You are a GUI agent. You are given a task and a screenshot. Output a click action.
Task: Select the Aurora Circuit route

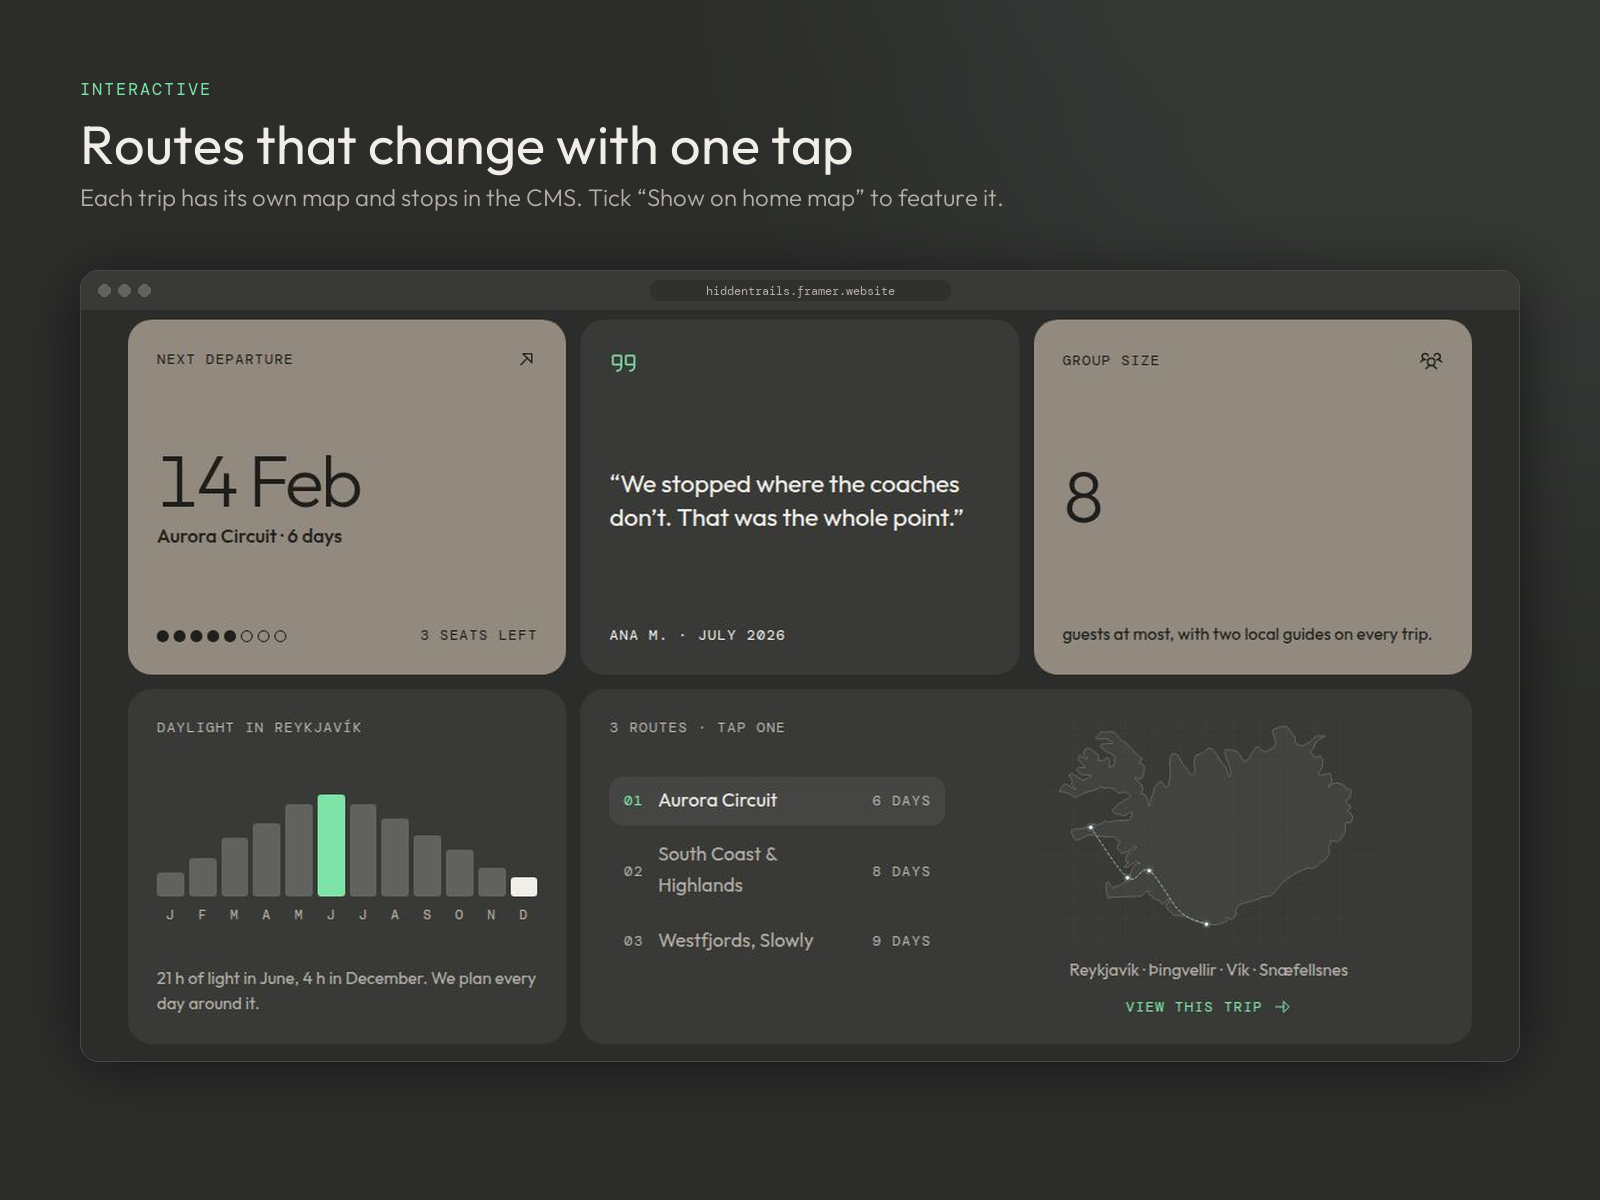[777, 801]
